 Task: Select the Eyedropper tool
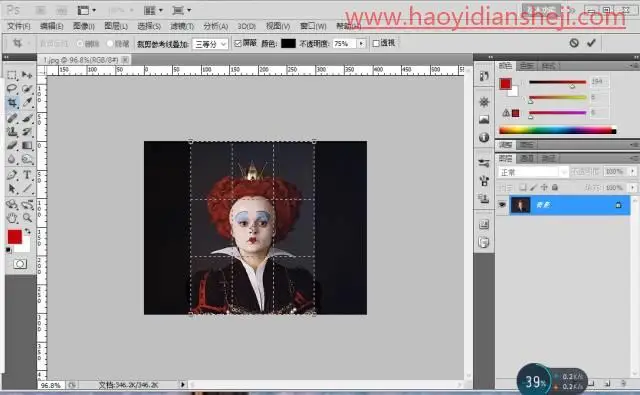click(x=27, y=102)
